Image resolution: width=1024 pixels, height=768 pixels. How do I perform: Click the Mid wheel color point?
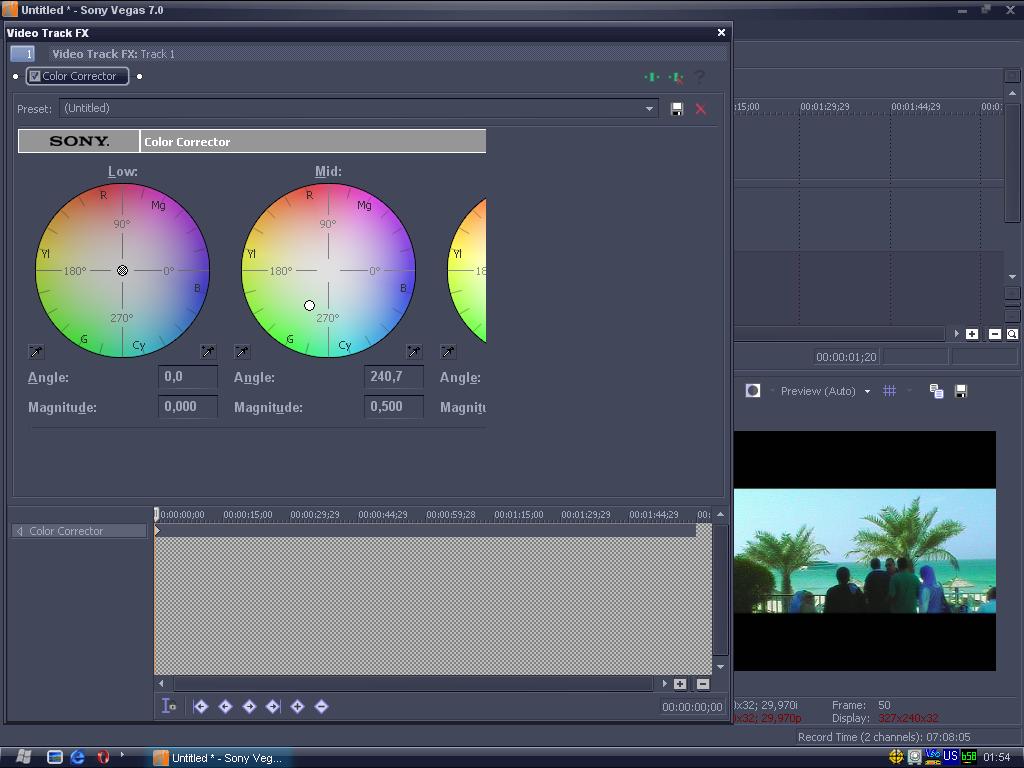pos(310,305)
